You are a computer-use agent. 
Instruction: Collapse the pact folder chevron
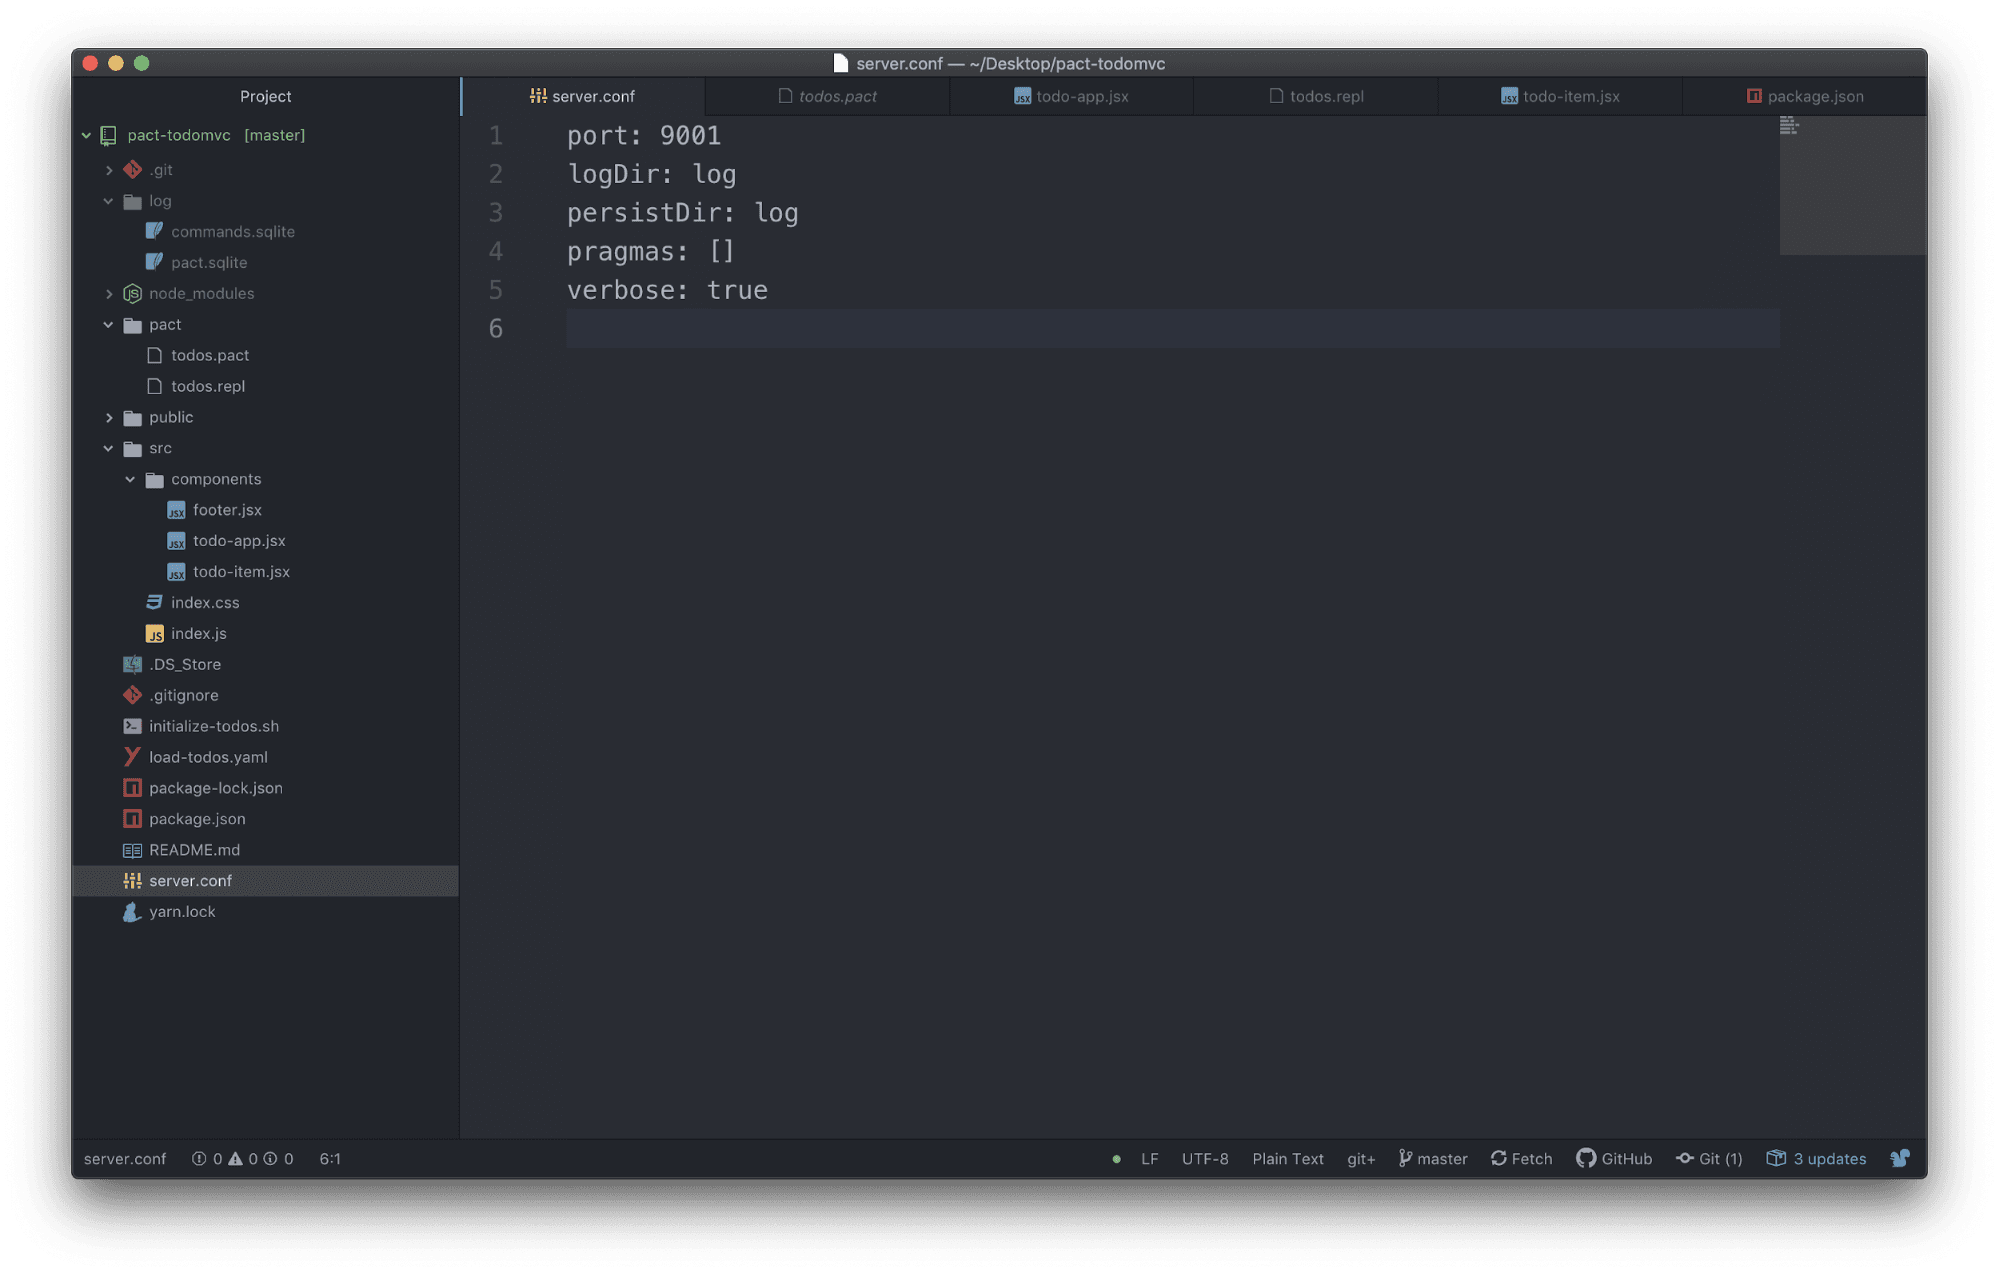(109, 325)
